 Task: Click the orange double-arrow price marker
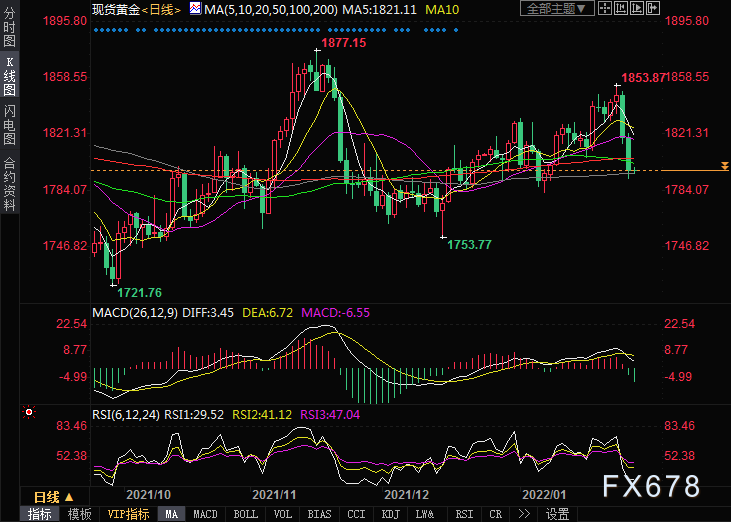(x=724, y=166)
